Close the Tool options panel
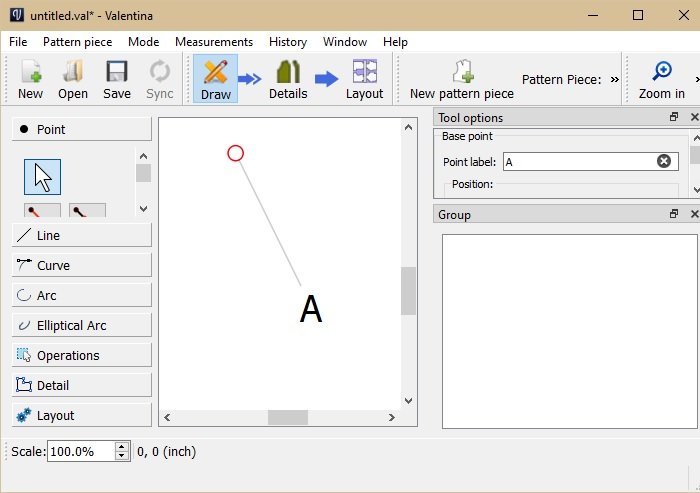Viewport: 700px width, 493px height. coord(694,117)
